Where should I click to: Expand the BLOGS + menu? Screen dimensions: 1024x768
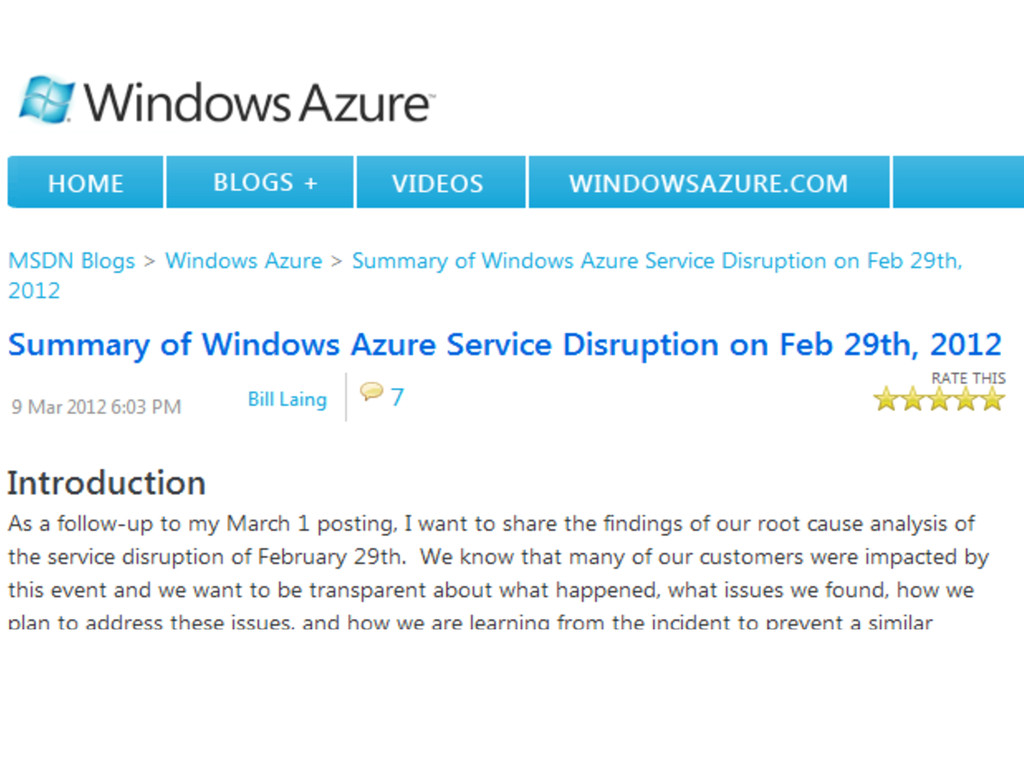click(x=264, y=183)
